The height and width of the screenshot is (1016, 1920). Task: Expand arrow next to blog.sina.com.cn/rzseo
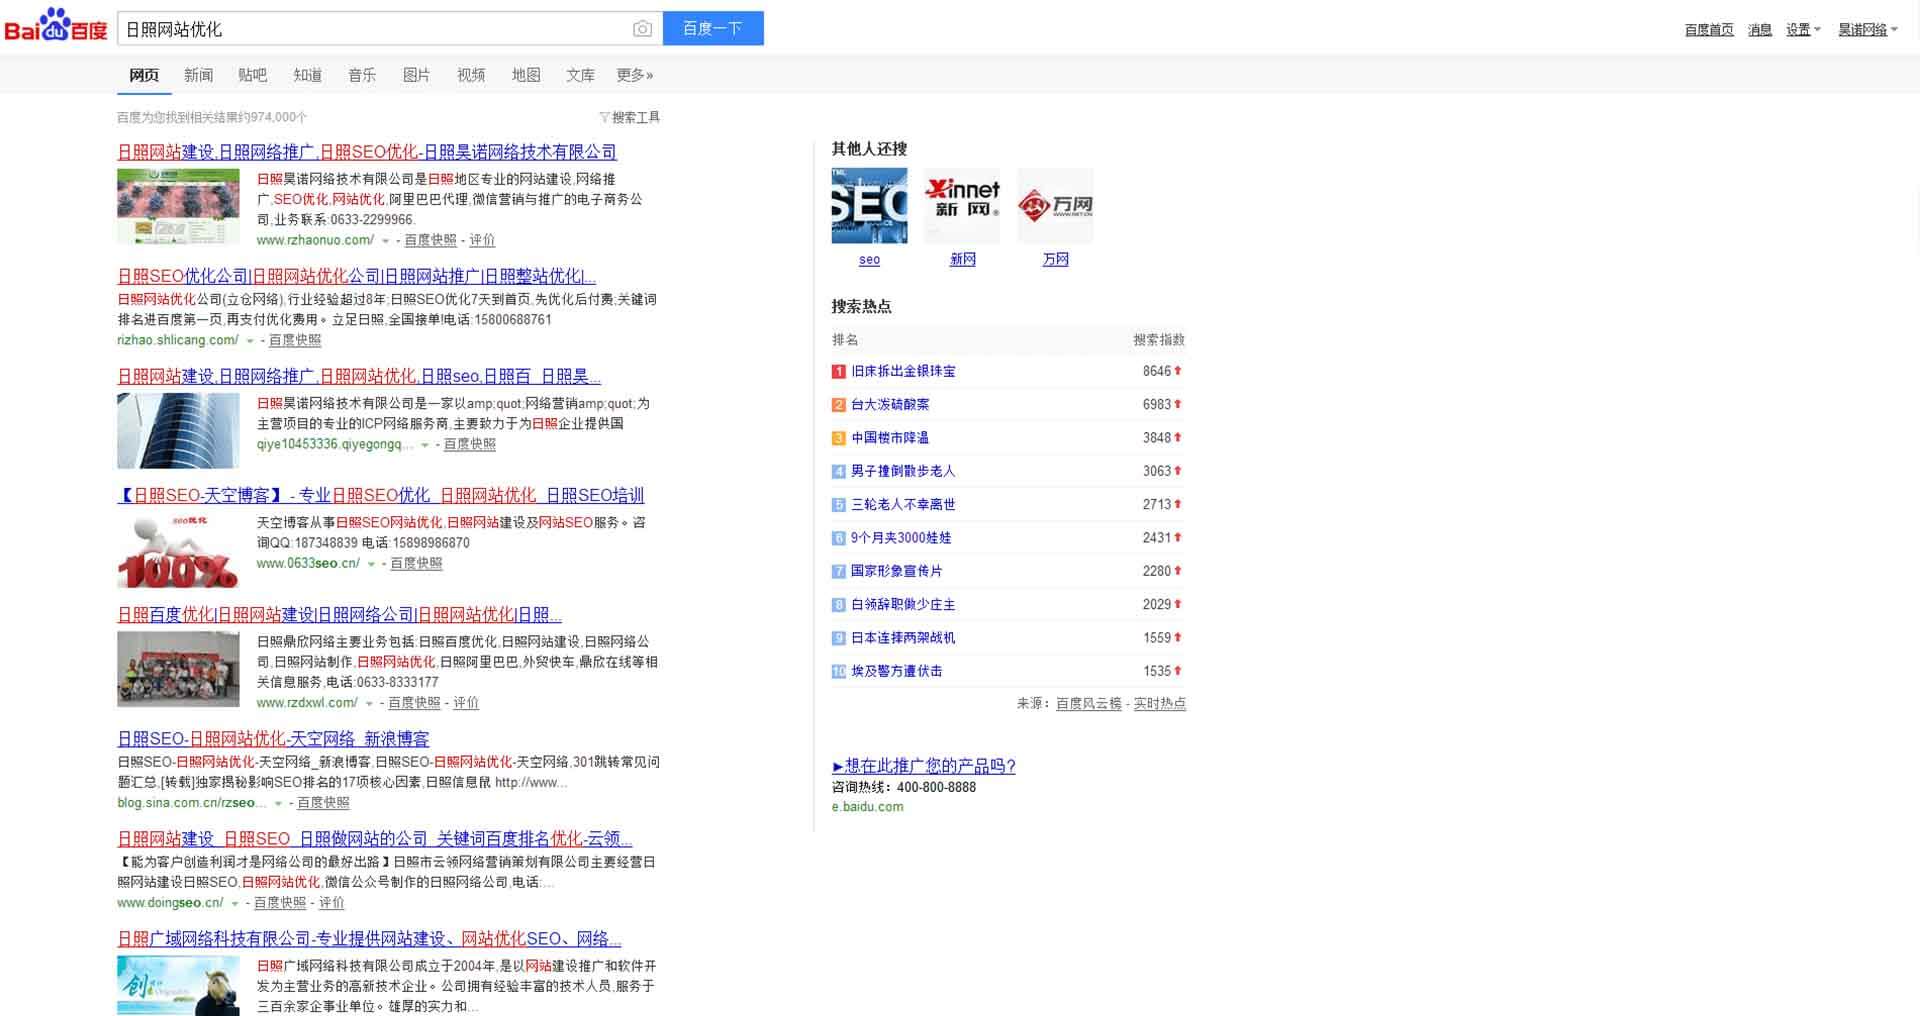[x=278, y=803]
